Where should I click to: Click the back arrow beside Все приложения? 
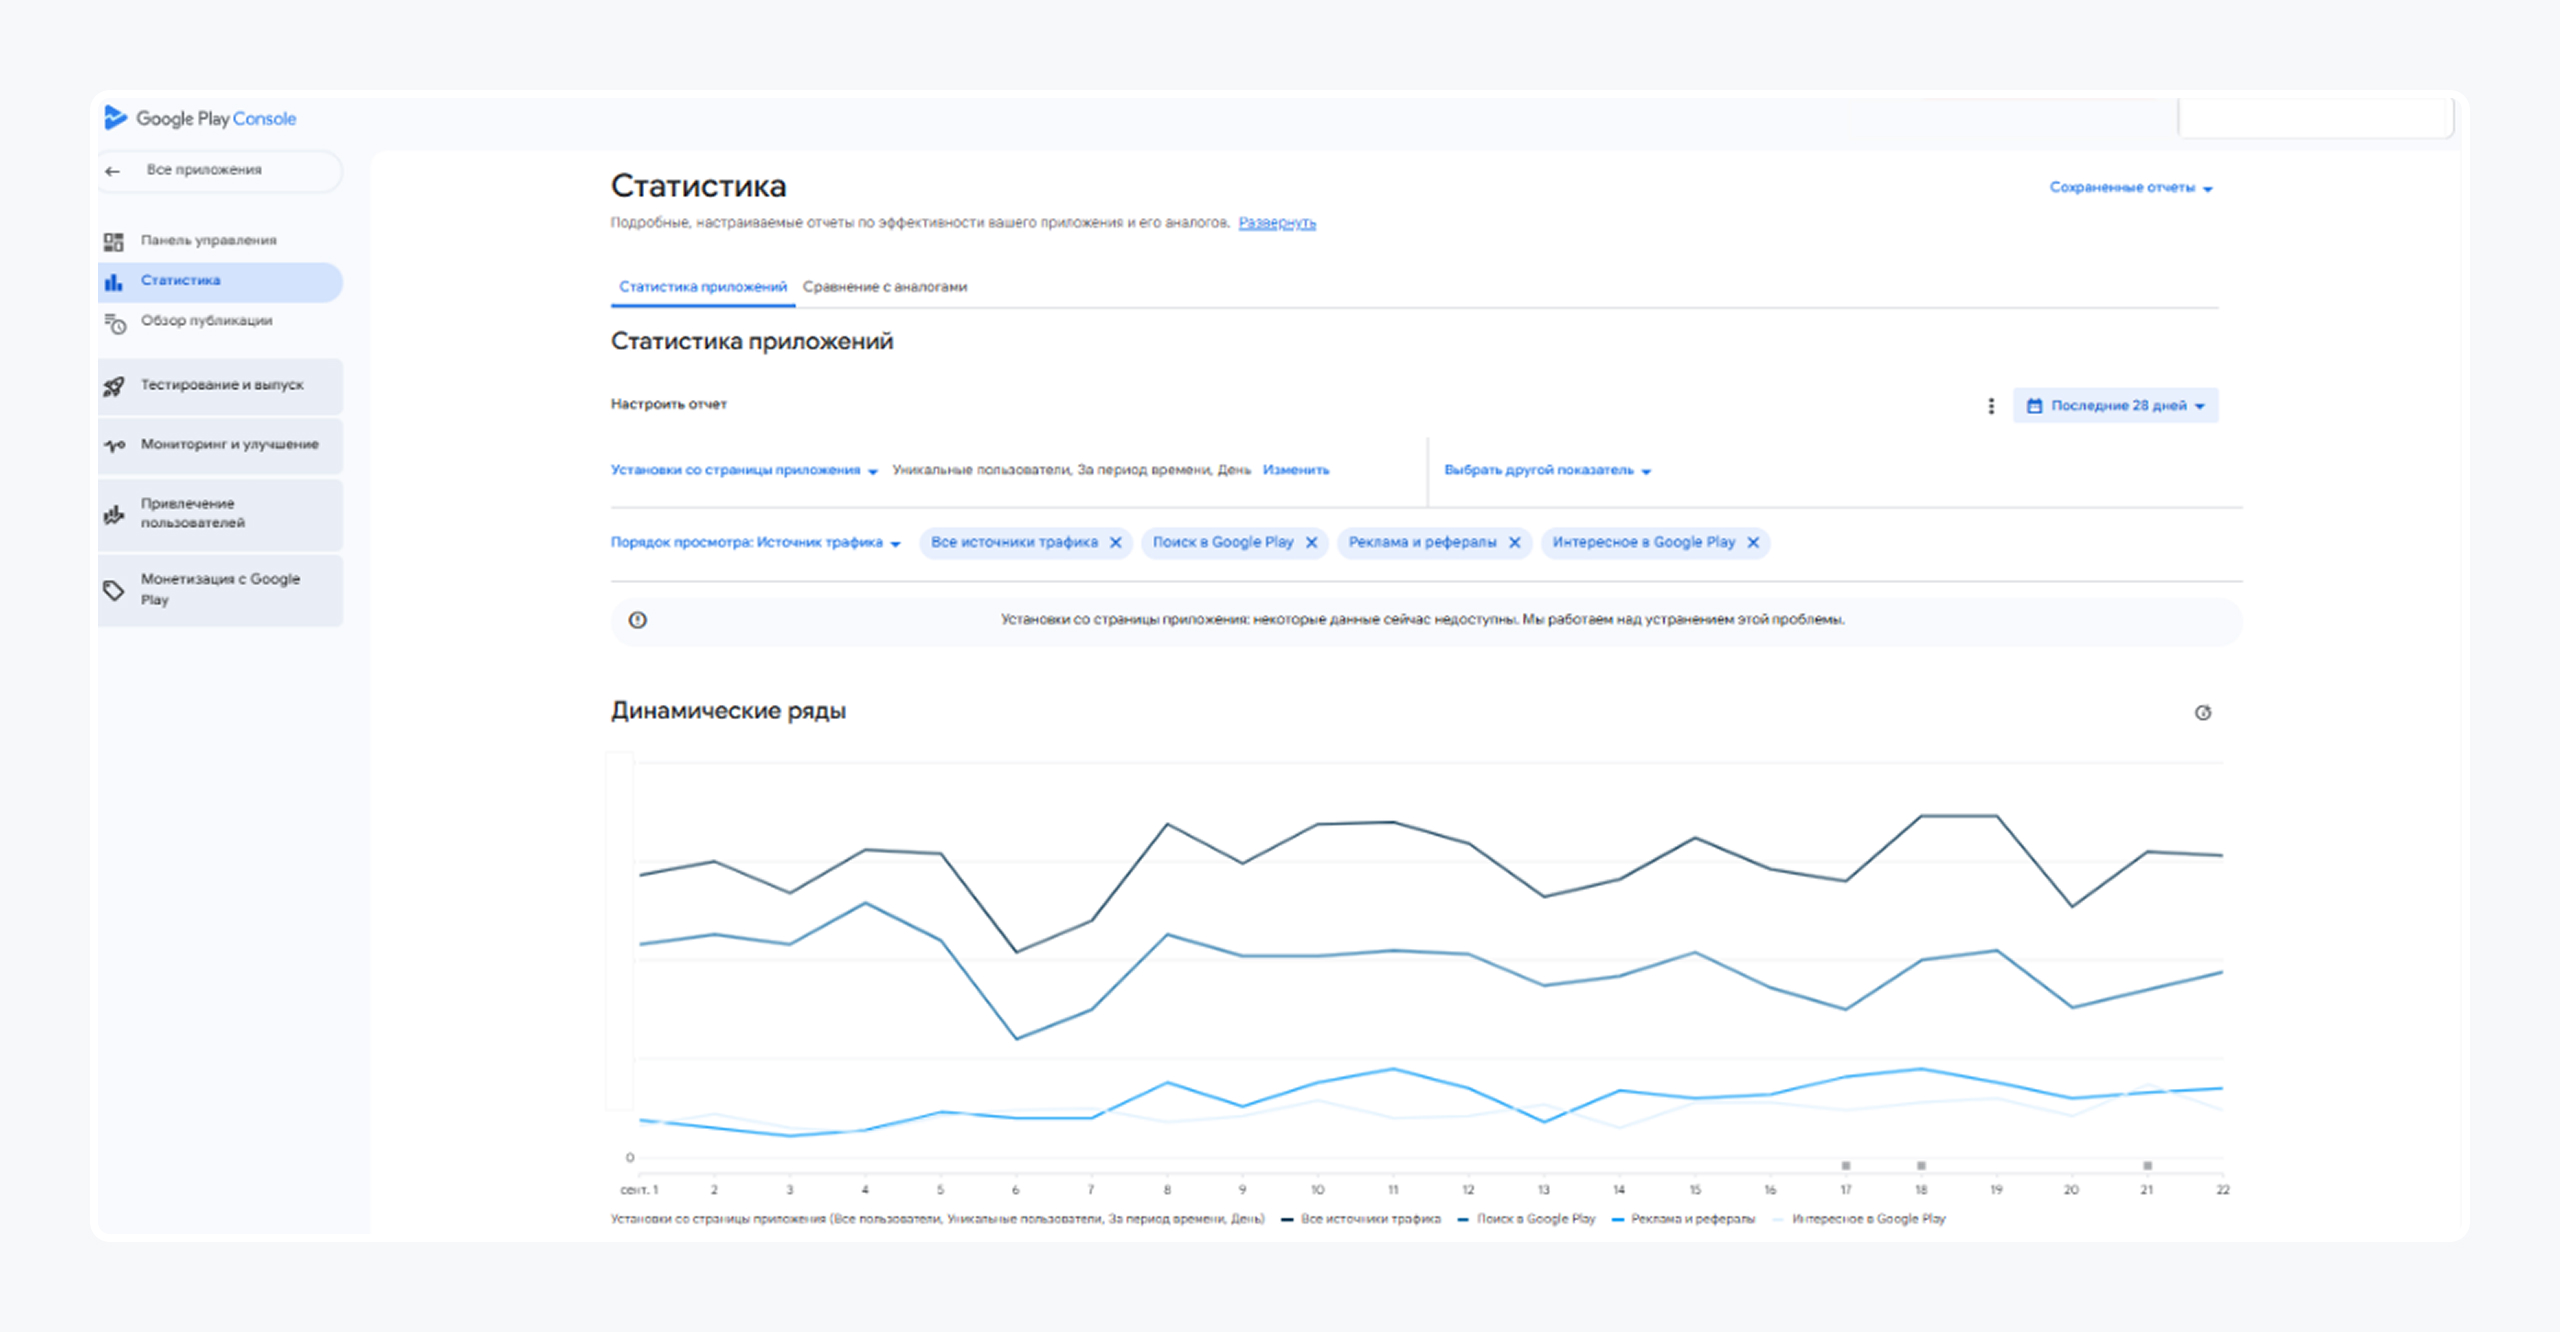(x=113, y=171)
